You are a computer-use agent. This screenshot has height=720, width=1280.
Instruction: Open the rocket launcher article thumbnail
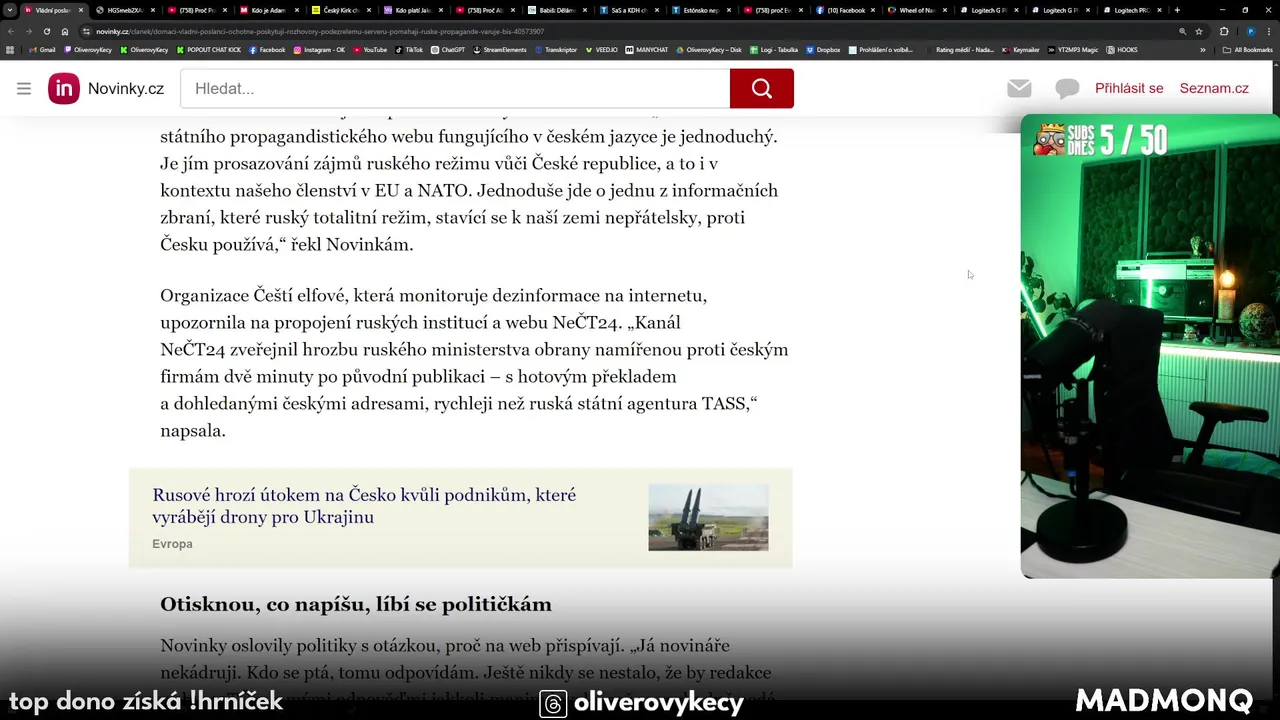[708, 517]
